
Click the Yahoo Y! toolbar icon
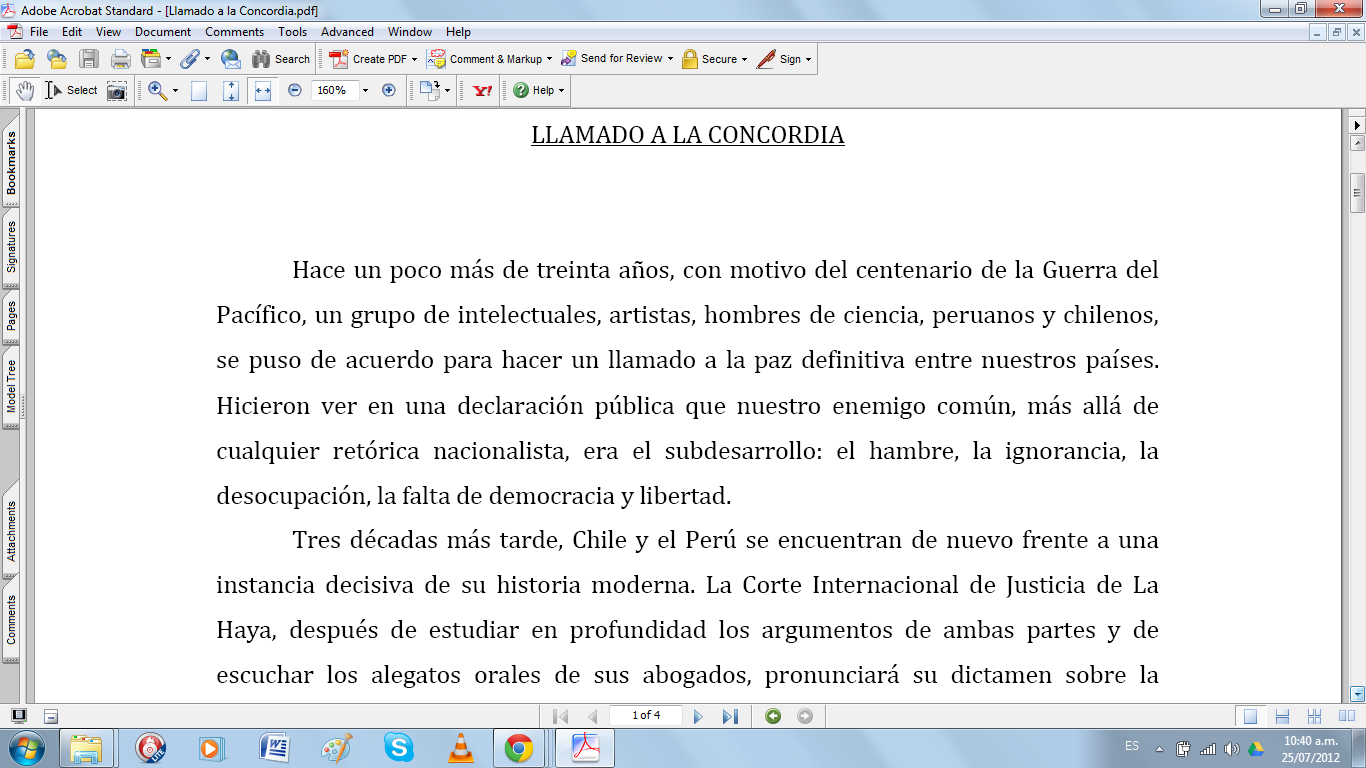(x=483, y=90)
